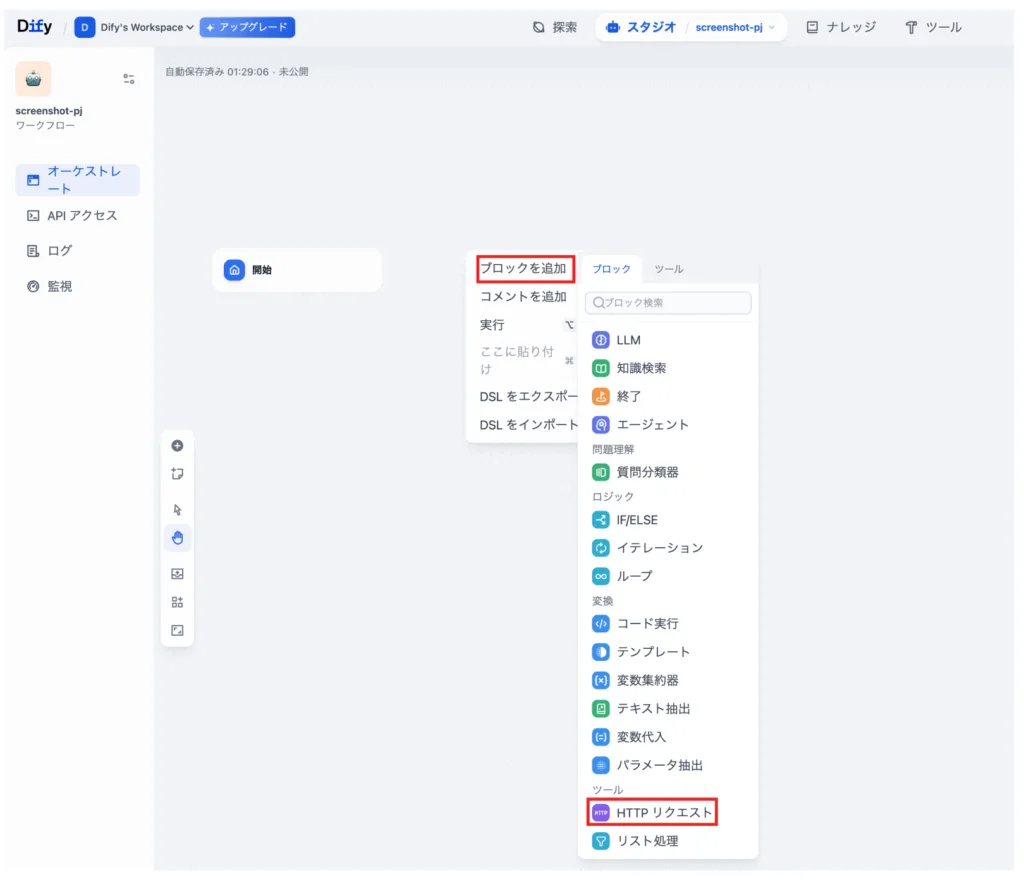
Task: Click the hand pan tool icon
Action: pyautogui.click(x=177, y=538)
